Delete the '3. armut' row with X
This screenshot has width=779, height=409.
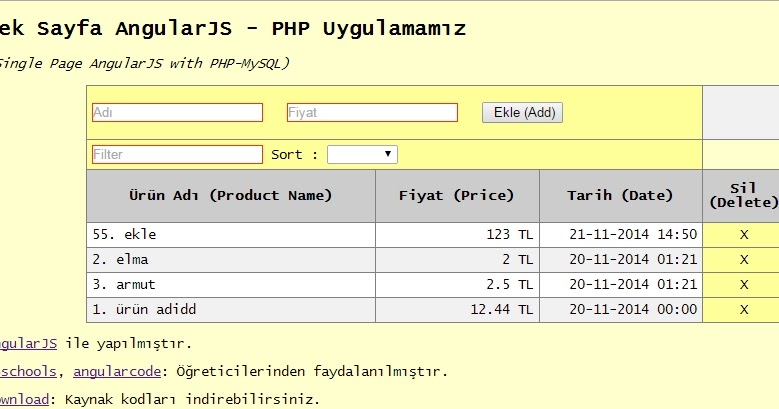point(744,285)
